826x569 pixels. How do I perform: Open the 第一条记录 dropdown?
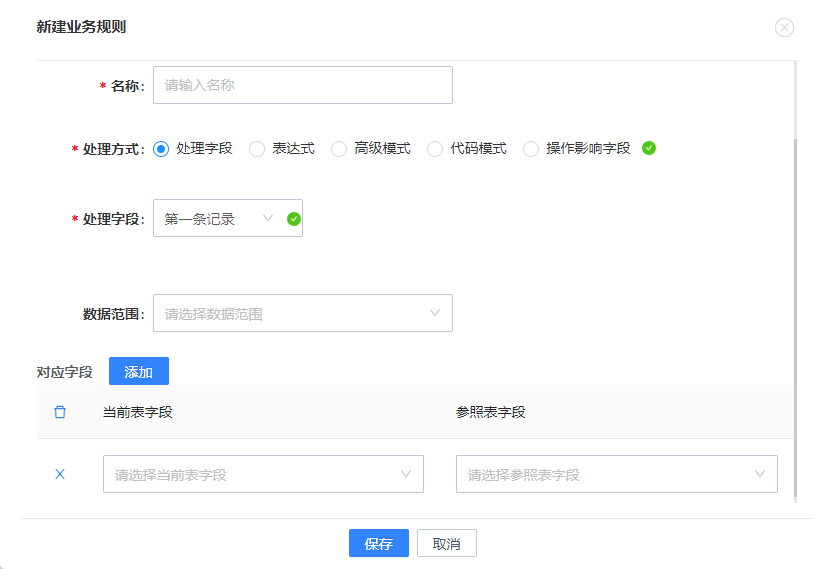point(218,218)
